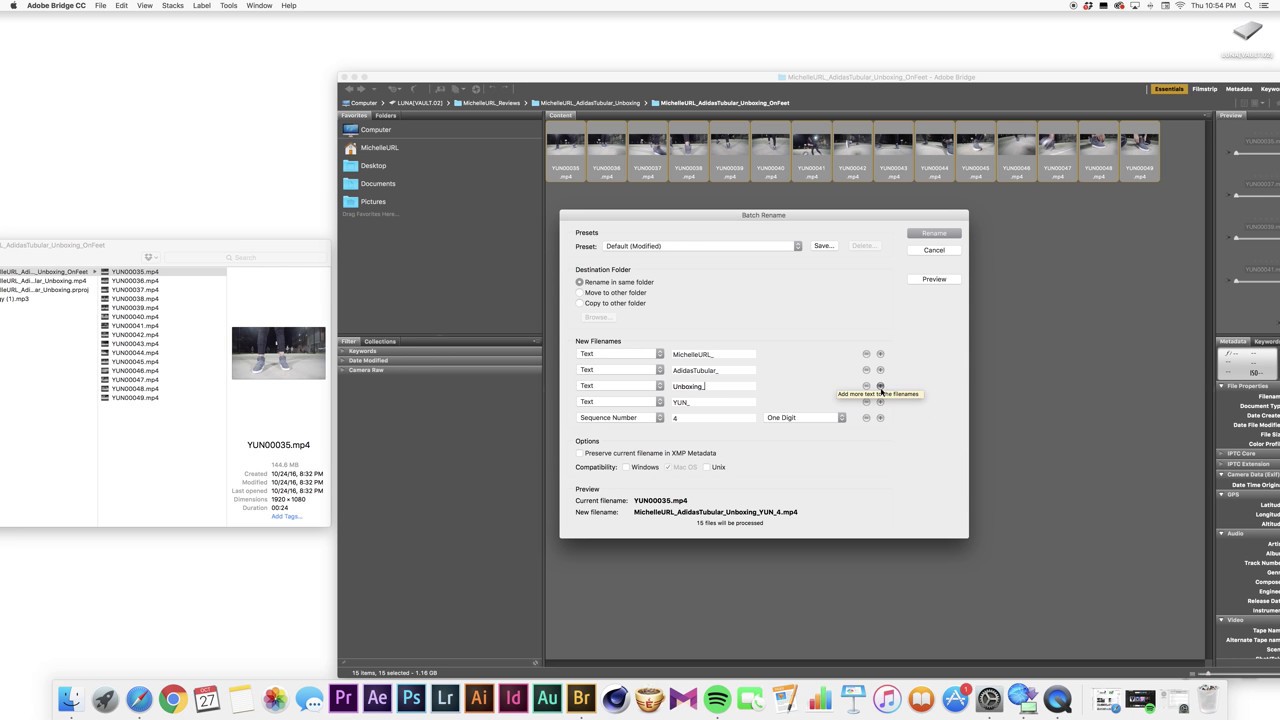Open the Preset dropdown Default (Modified)
This screenshot has height=720, width=1280.
point(702,246)
